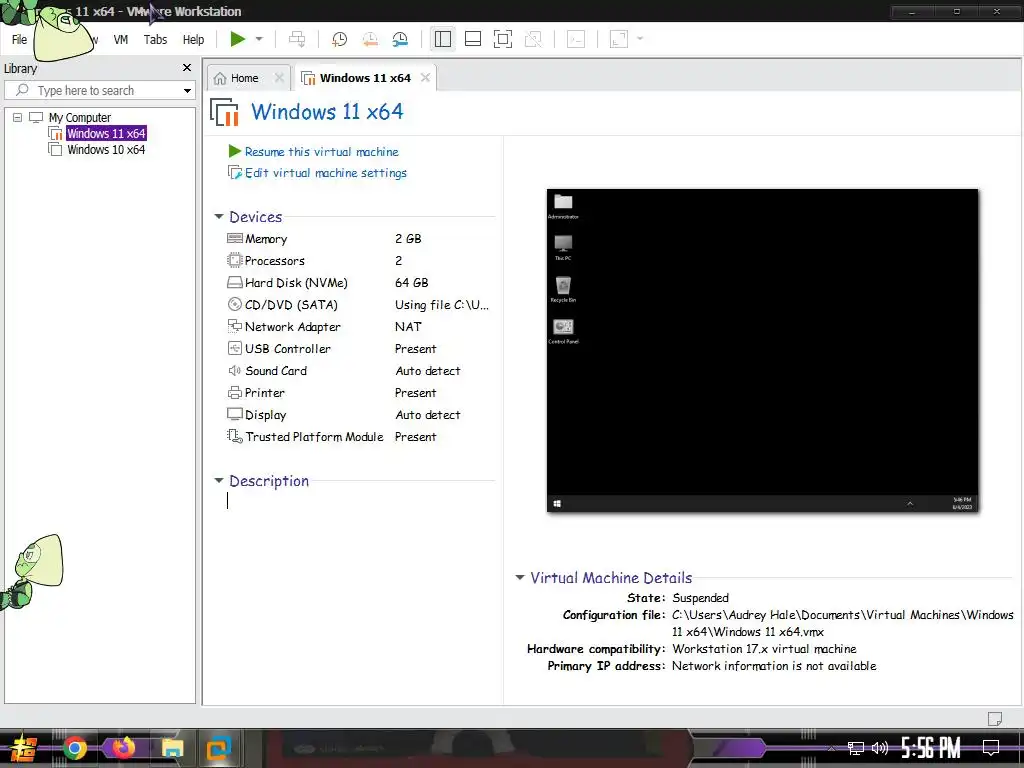The width and height of the screenshot is (1024, 768).
Task: Click the Unity mode toolbar icon
Action: click(x=534, y=39)
